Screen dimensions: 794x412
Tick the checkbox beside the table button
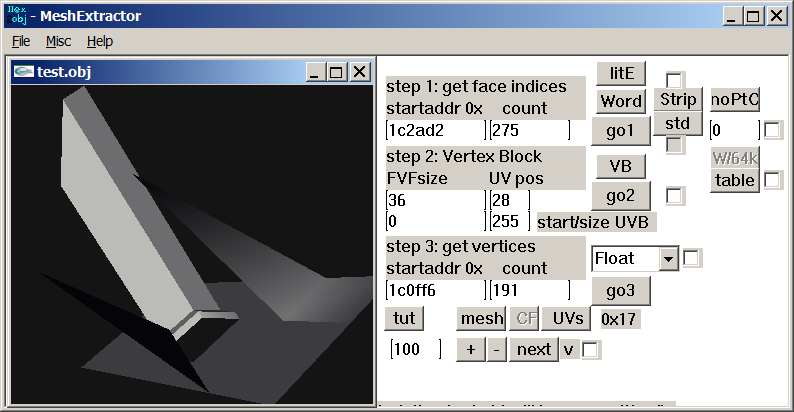click(x=772, y=180)
